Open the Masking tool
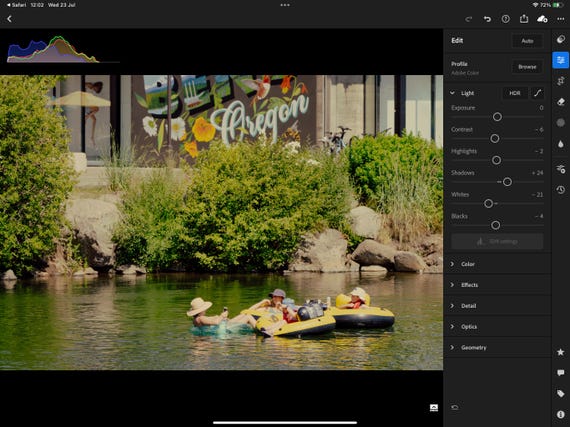The height and width of the screenshot is (427, 570). point(561,123)
